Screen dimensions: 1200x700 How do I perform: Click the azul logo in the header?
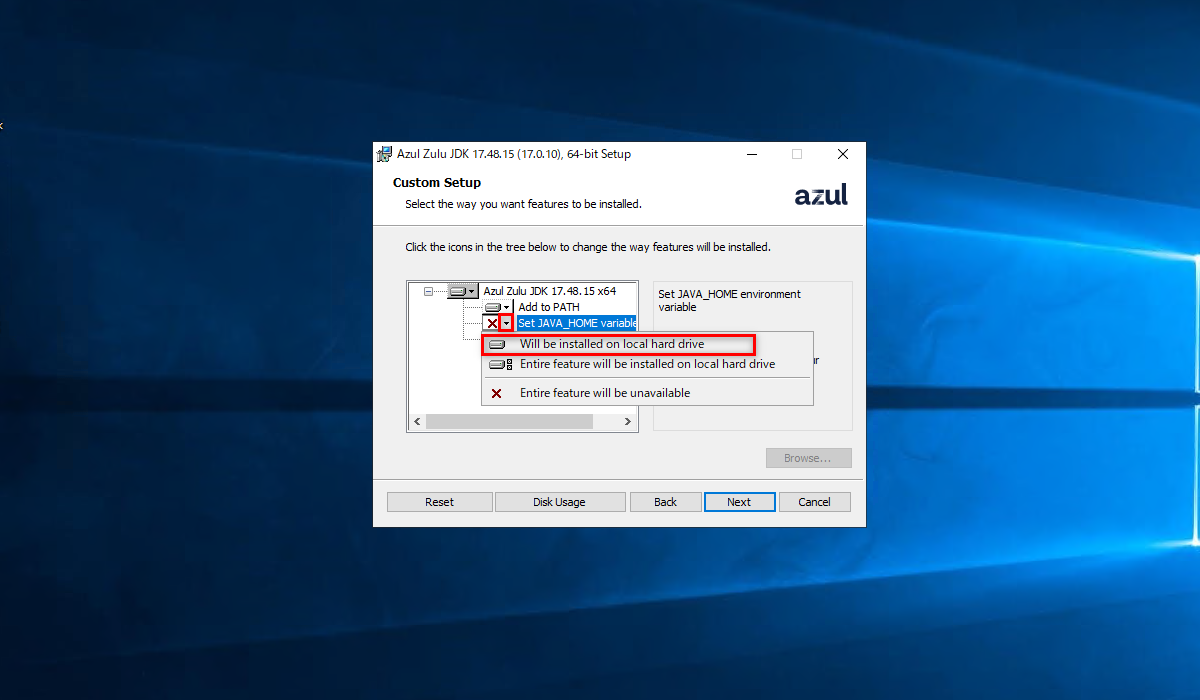click(x=821, y=194)
